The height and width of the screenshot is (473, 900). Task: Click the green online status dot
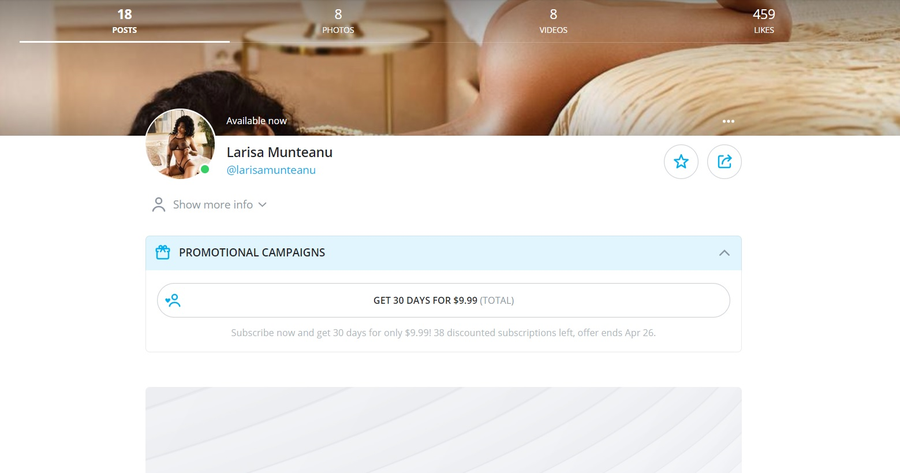pos(205,169)
